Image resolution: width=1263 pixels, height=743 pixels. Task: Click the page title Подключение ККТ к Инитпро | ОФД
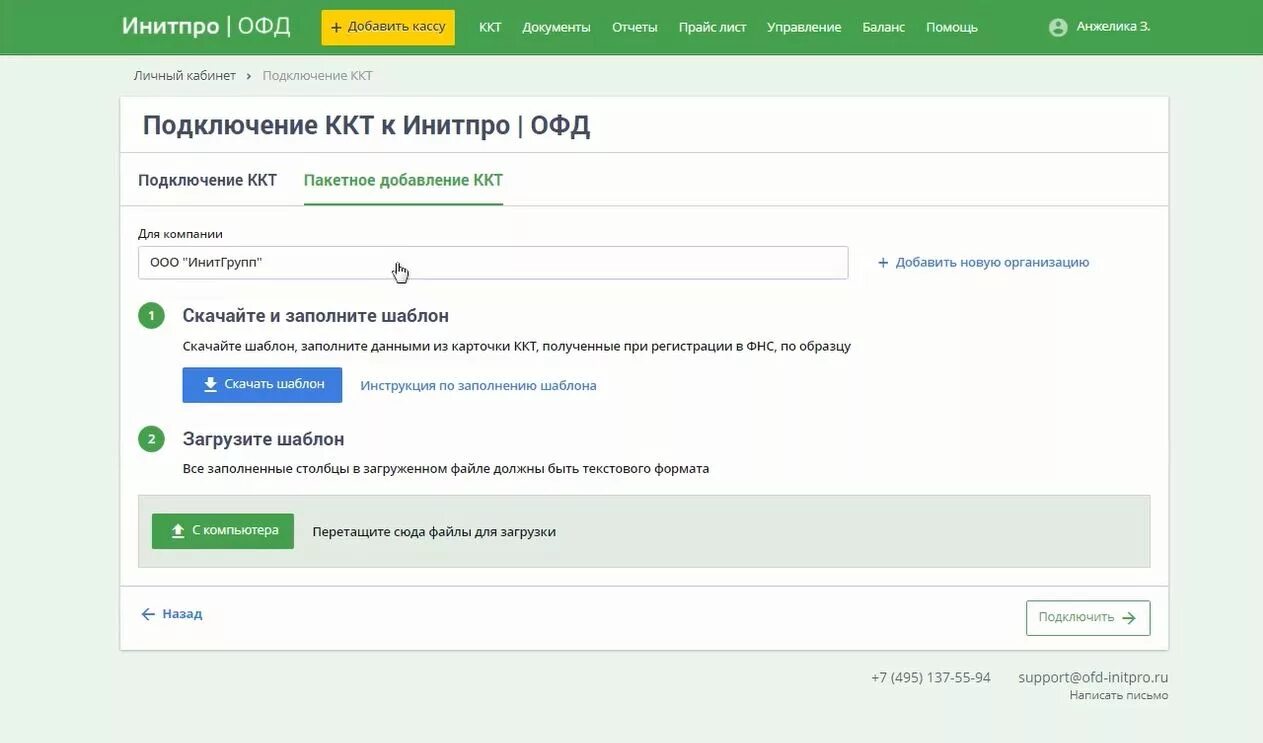pos(366,125)
